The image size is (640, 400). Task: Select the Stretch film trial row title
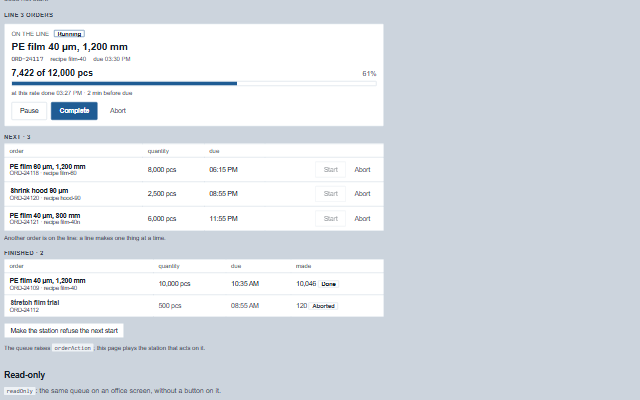click(34, 302)
